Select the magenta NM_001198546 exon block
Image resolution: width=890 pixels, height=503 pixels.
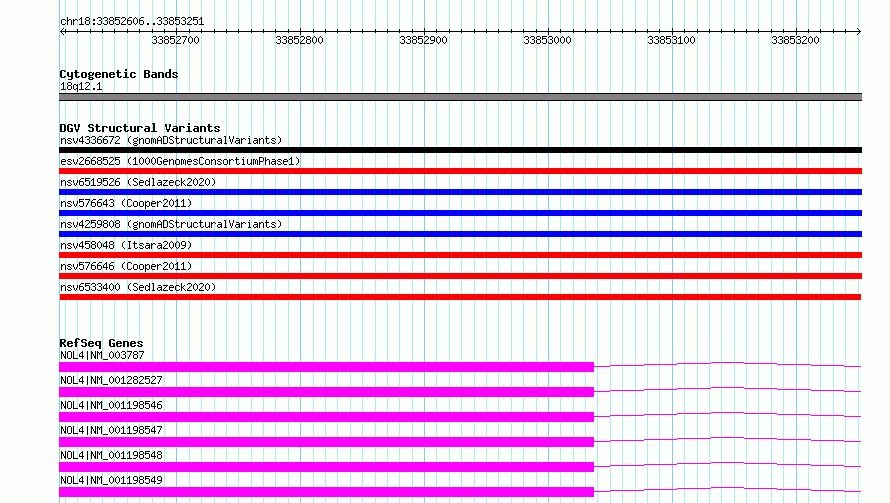[x=326, y=417]
